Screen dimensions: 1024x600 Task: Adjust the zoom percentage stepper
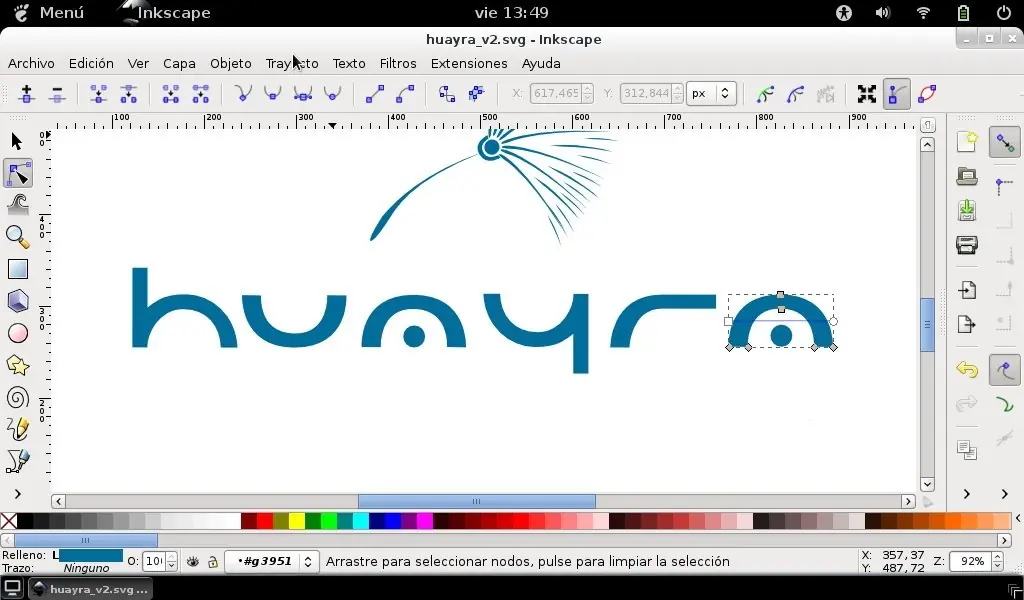pos(997,561)
